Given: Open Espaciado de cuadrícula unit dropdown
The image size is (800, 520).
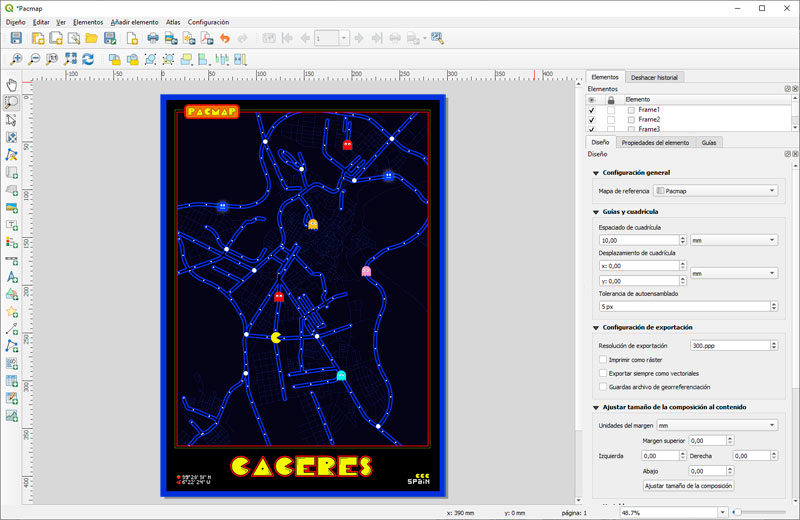Looking at the screenshot, I should pyautogui.click(x=734, y=240).
